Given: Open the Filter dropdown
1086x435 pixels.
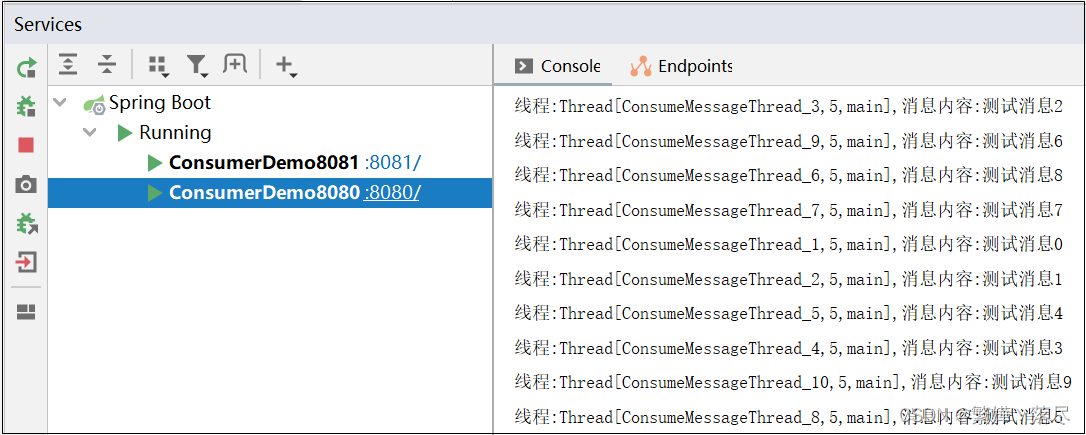Looking at the screenshot, I should point(197,66).
